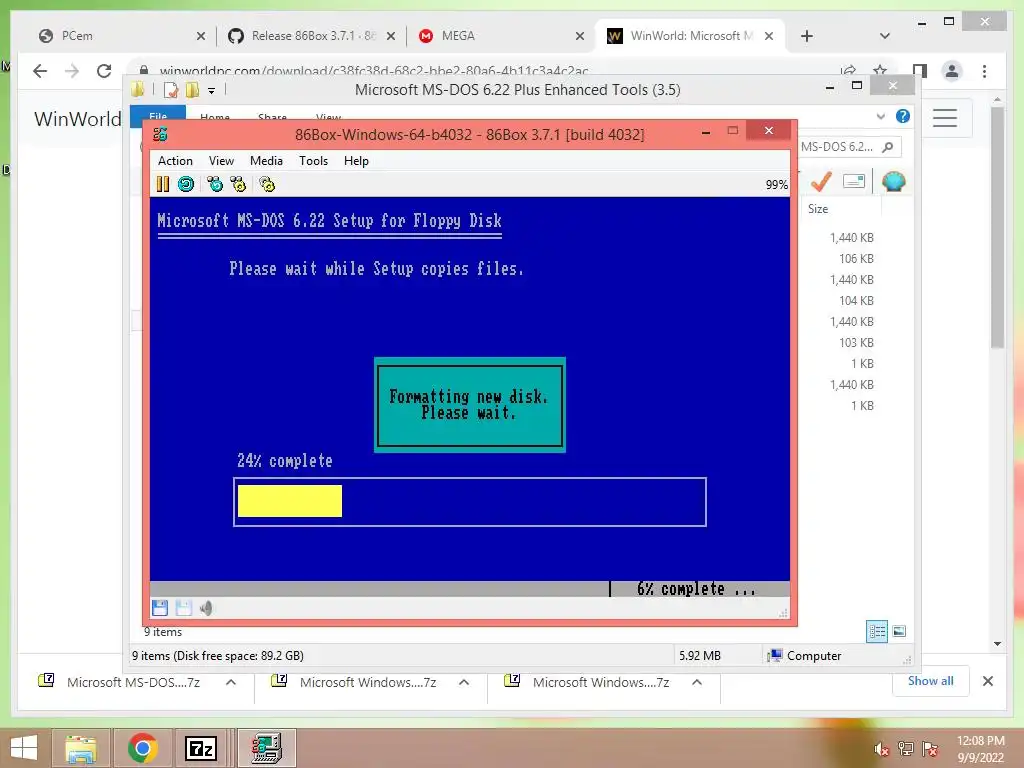Show all downloads in Chrome
Image resolution: width=1024 pixels, height=768 pixels.
pos(930,681)
